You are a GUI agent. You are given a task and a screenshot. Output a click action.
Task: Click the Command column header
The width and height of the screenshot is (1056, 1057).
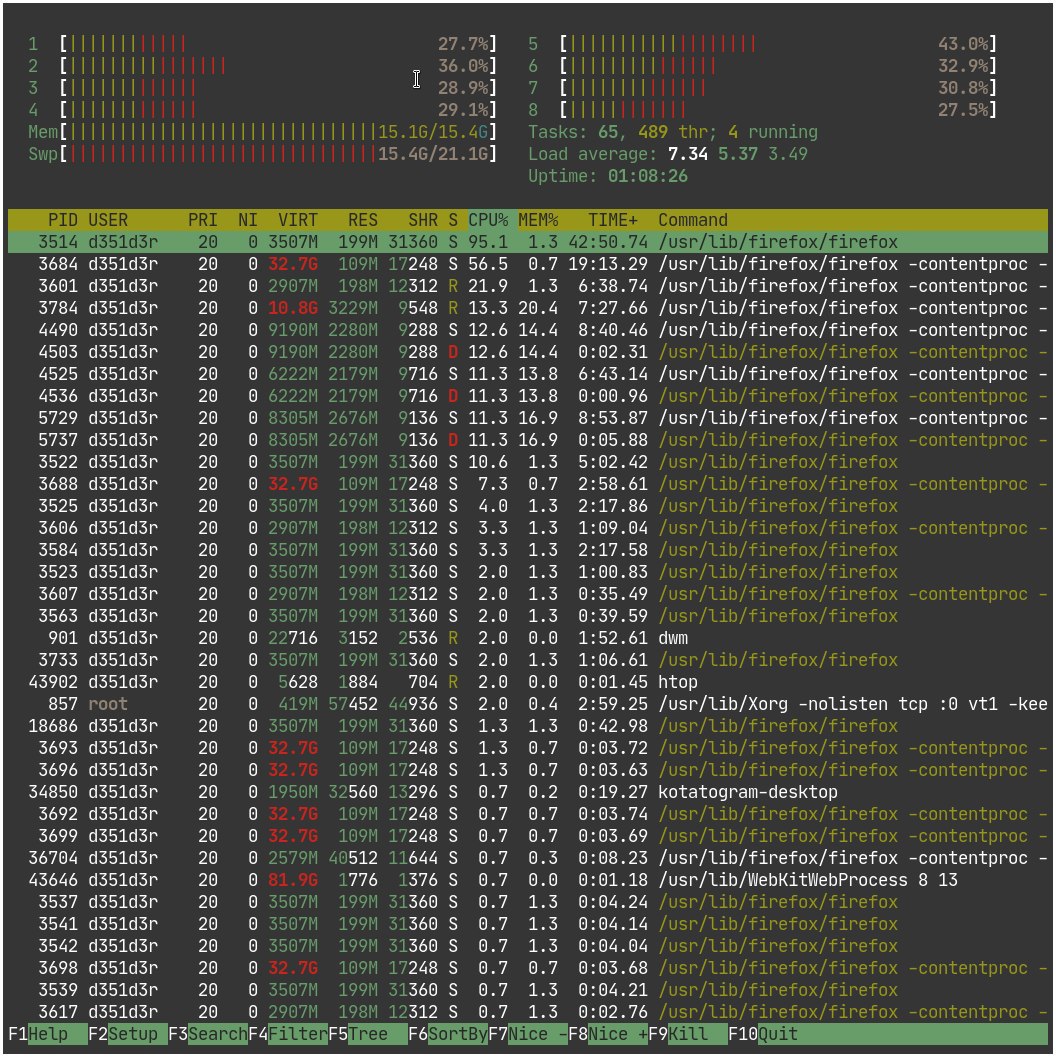point(693,220)
